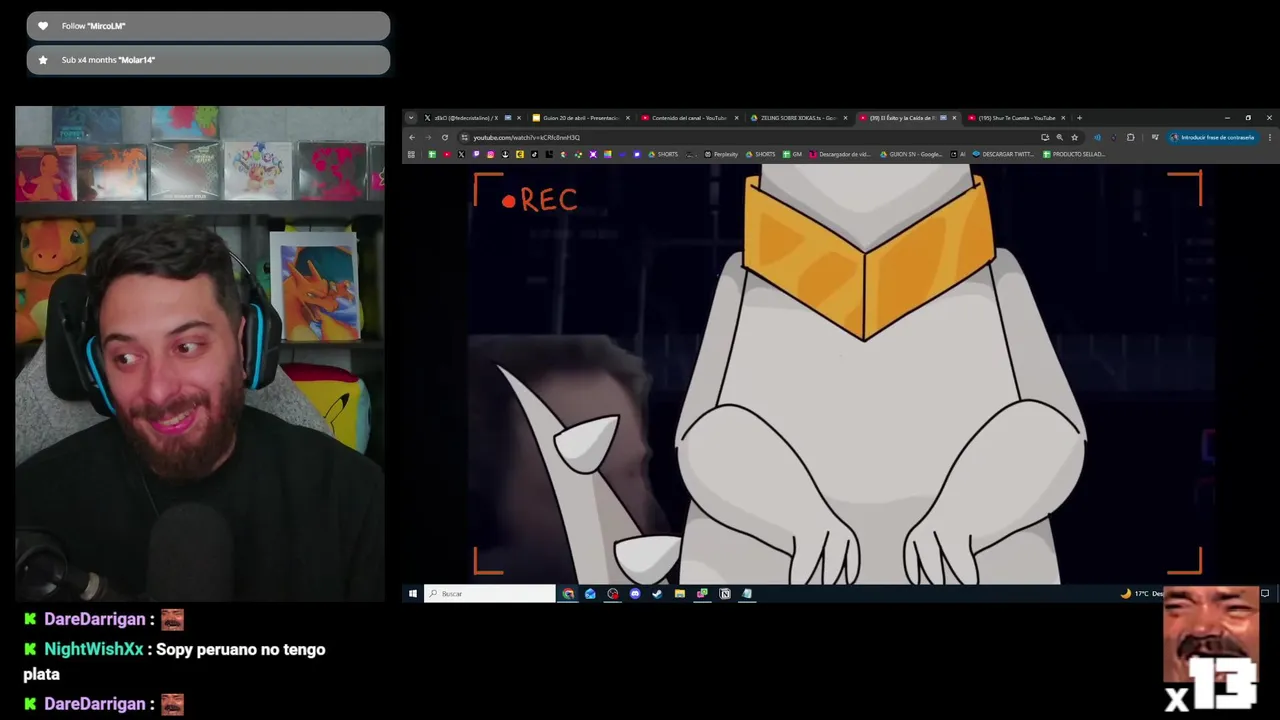Open the Windows Start menu
1280x720 pixels.
(x=412, y=594)
